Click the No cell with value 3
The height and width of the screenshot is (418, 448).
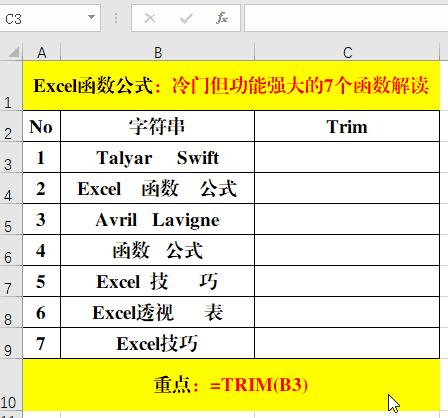click(42, 219)
